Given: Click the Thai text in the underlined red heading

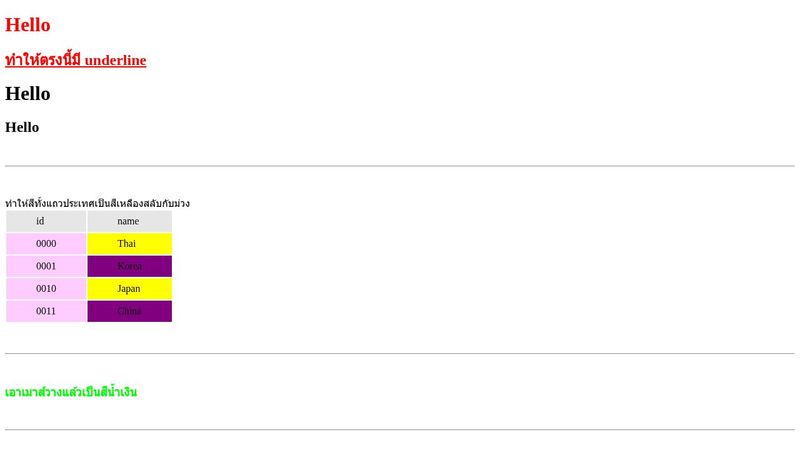Looking at the screenshot, I should tap(42, 60).
